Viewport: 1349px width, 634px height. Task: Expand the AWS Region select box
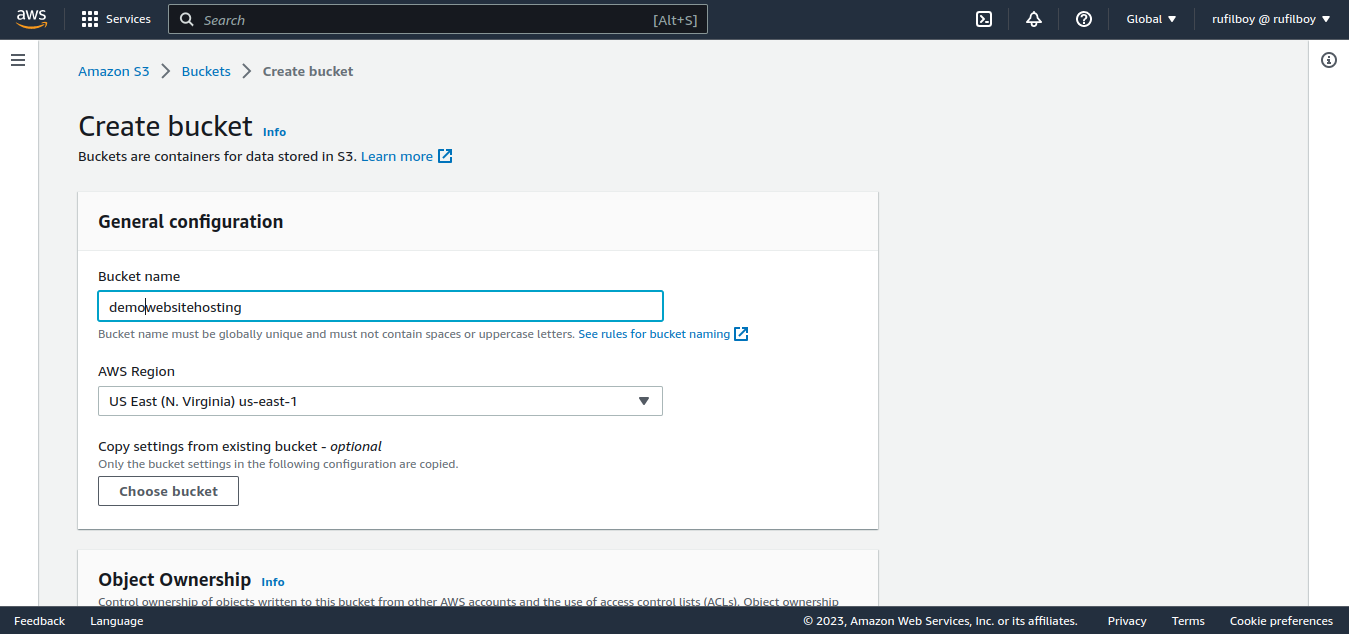coord(380,401)
